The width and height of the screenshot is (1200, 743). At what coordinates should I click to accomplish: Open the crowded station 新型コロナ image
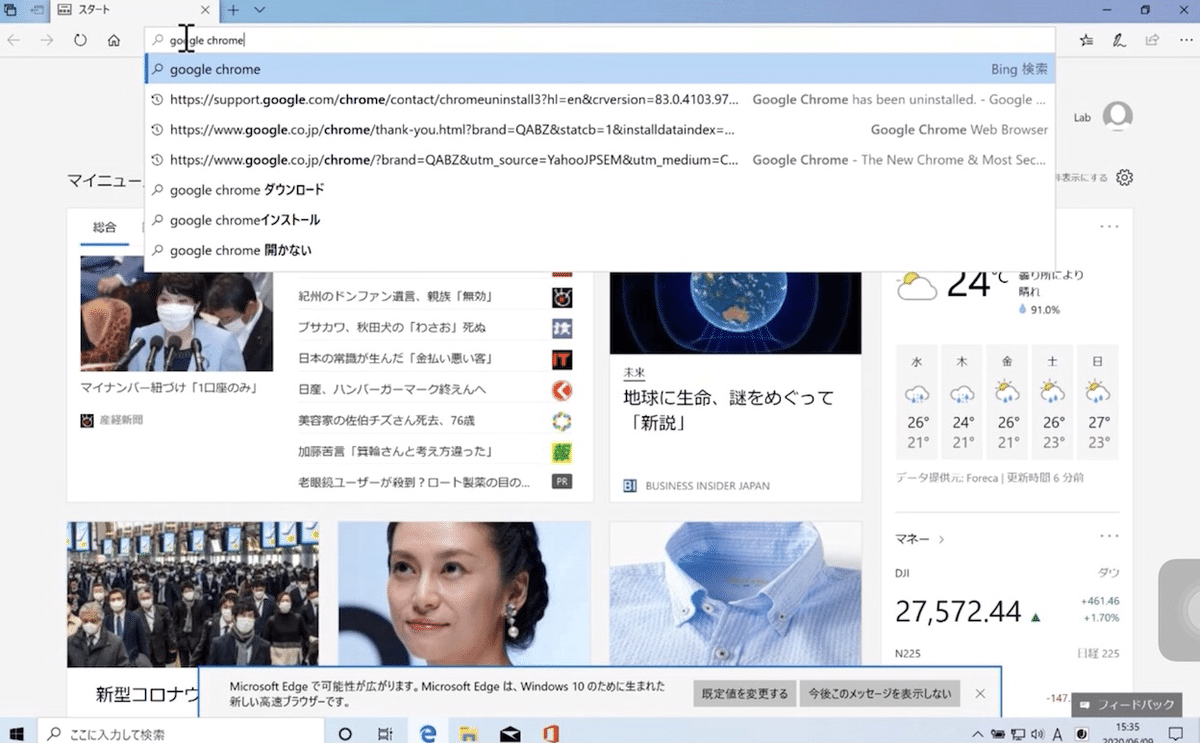(x=193, y=594)
